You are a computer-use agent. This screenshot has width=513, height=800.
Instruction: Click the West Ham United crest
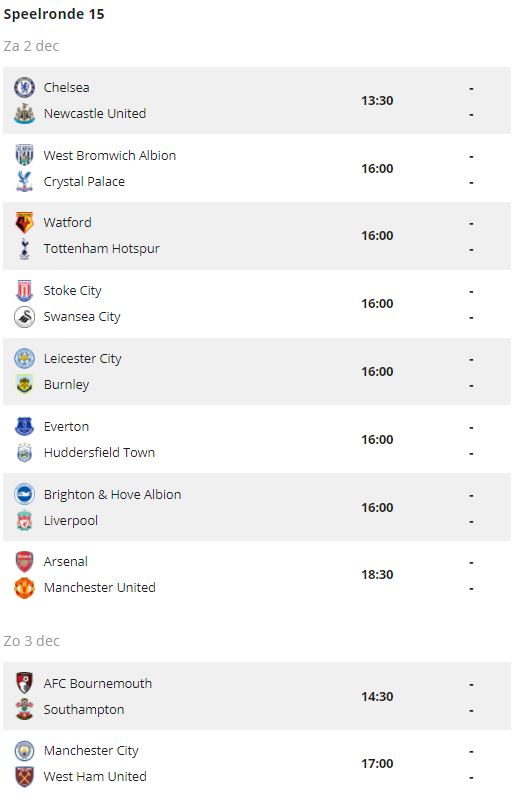click(x=24, y=777)
